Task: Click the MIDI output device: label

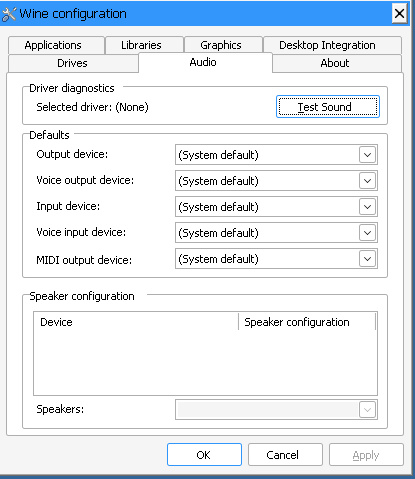Action: coord(84,260)
